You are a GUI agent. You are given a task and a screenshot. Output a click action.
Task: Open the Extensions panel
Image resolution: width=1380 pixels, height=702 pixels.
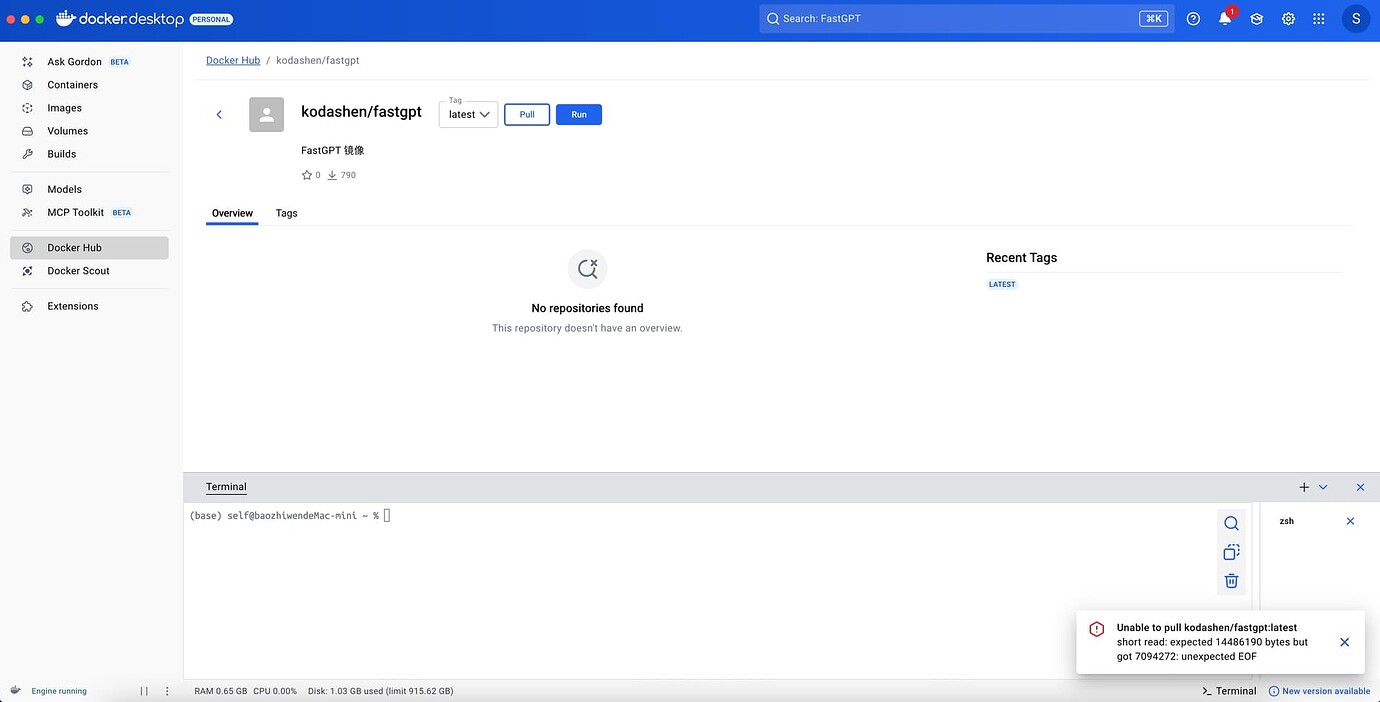click(x=72, y=306)
